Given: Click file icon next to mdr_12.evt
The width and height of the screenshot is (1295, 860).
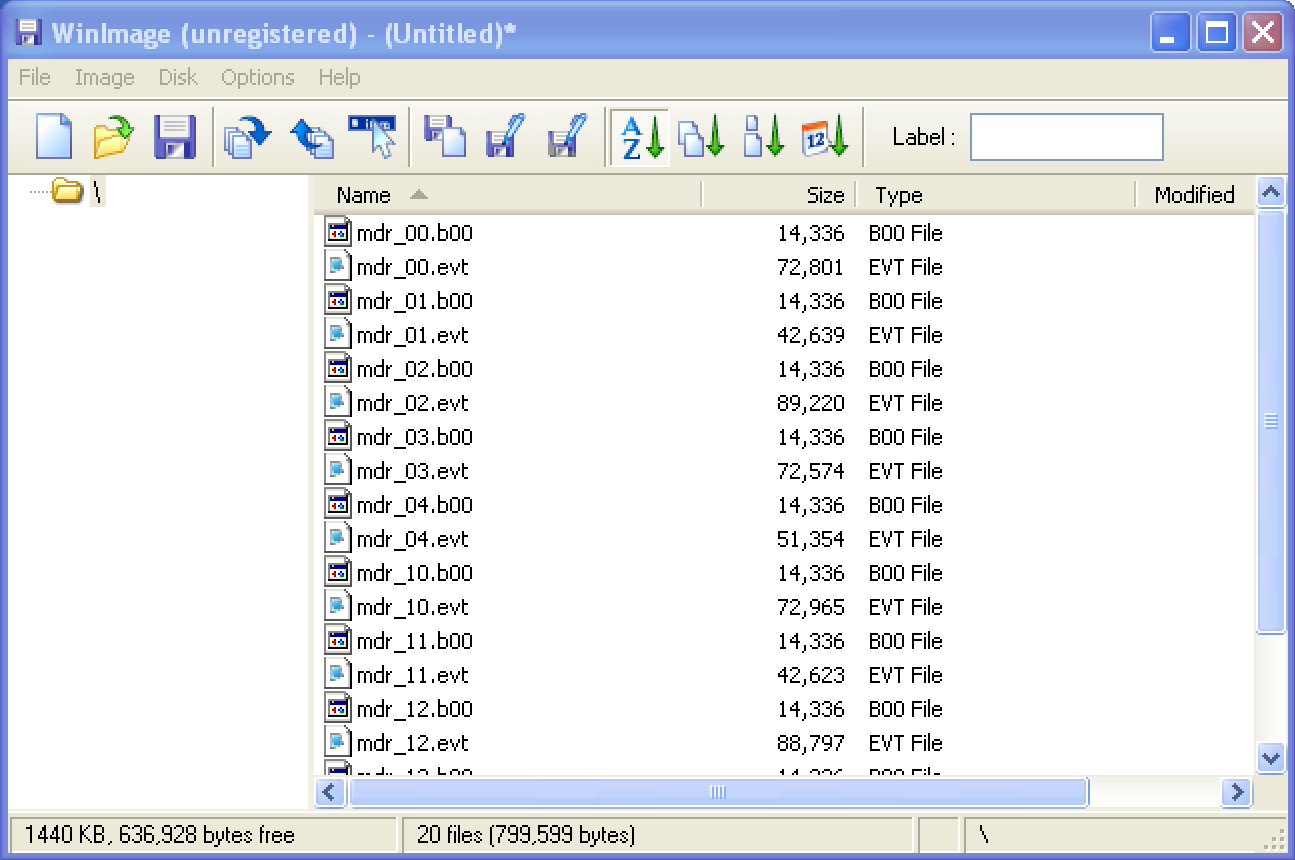Looking at the screenshot, I should (x=339, y=742).
